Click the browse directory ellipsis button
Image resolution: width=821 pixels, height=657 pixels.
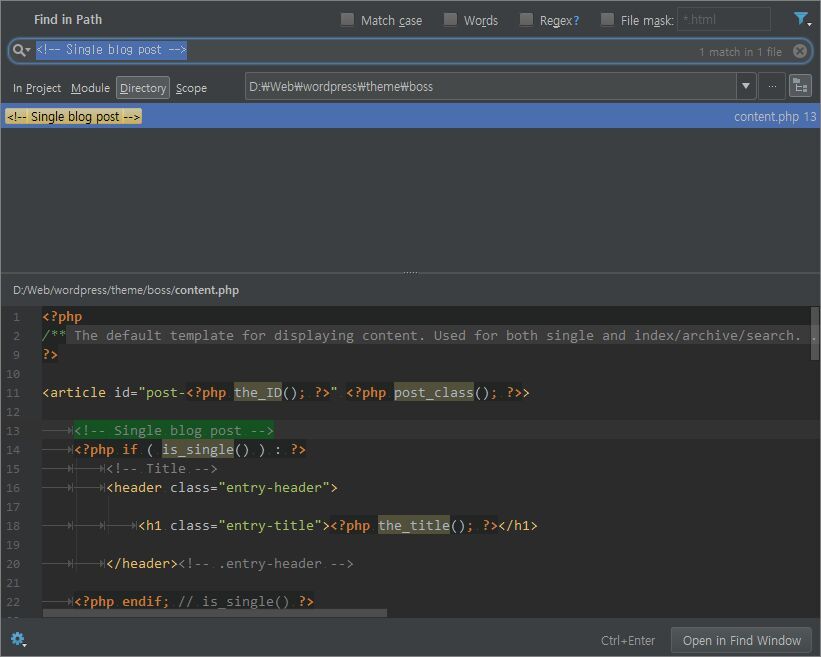point(772,86)
